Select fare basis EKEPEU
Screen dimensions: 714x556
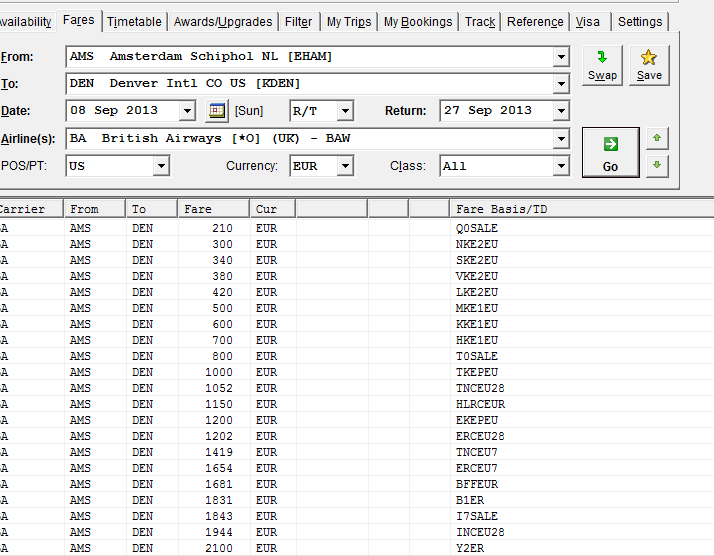tap(476, 420)
